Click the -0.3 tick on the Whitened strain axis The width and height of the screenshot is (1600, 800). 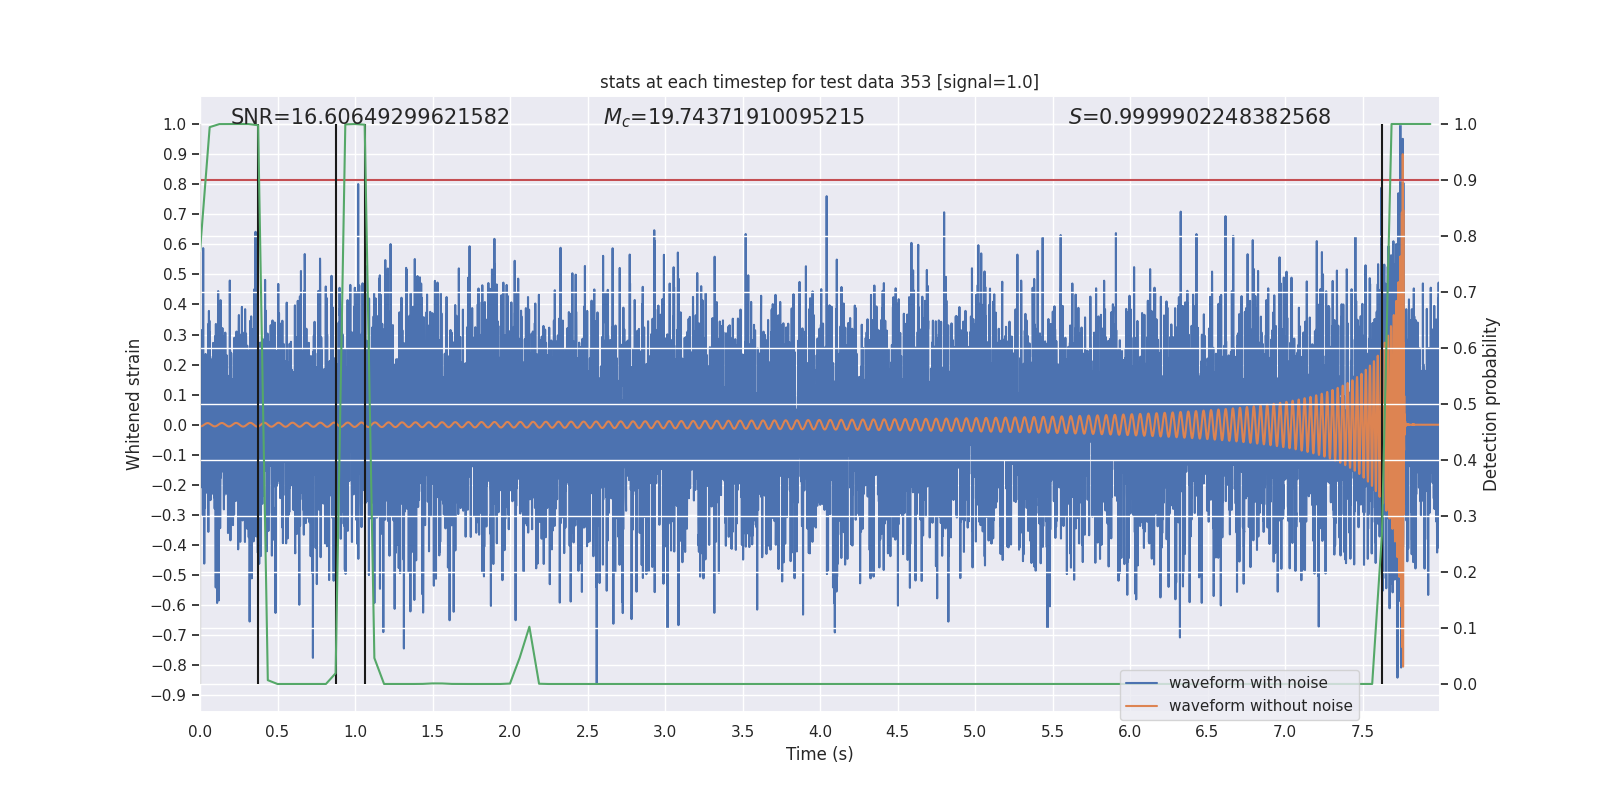point(169,515)
